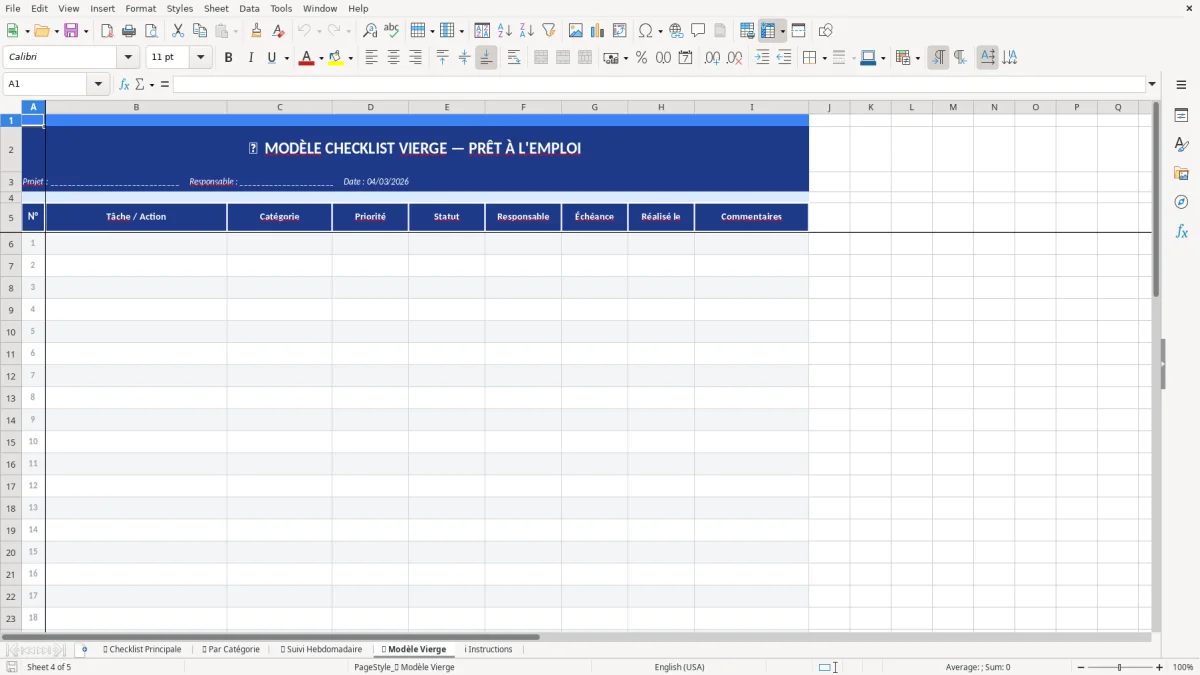Image resolution: width=1200 pixels, height=675 pixels.
Task: Click the yellow Highlighting Color swatch
Action: [336, 58]
